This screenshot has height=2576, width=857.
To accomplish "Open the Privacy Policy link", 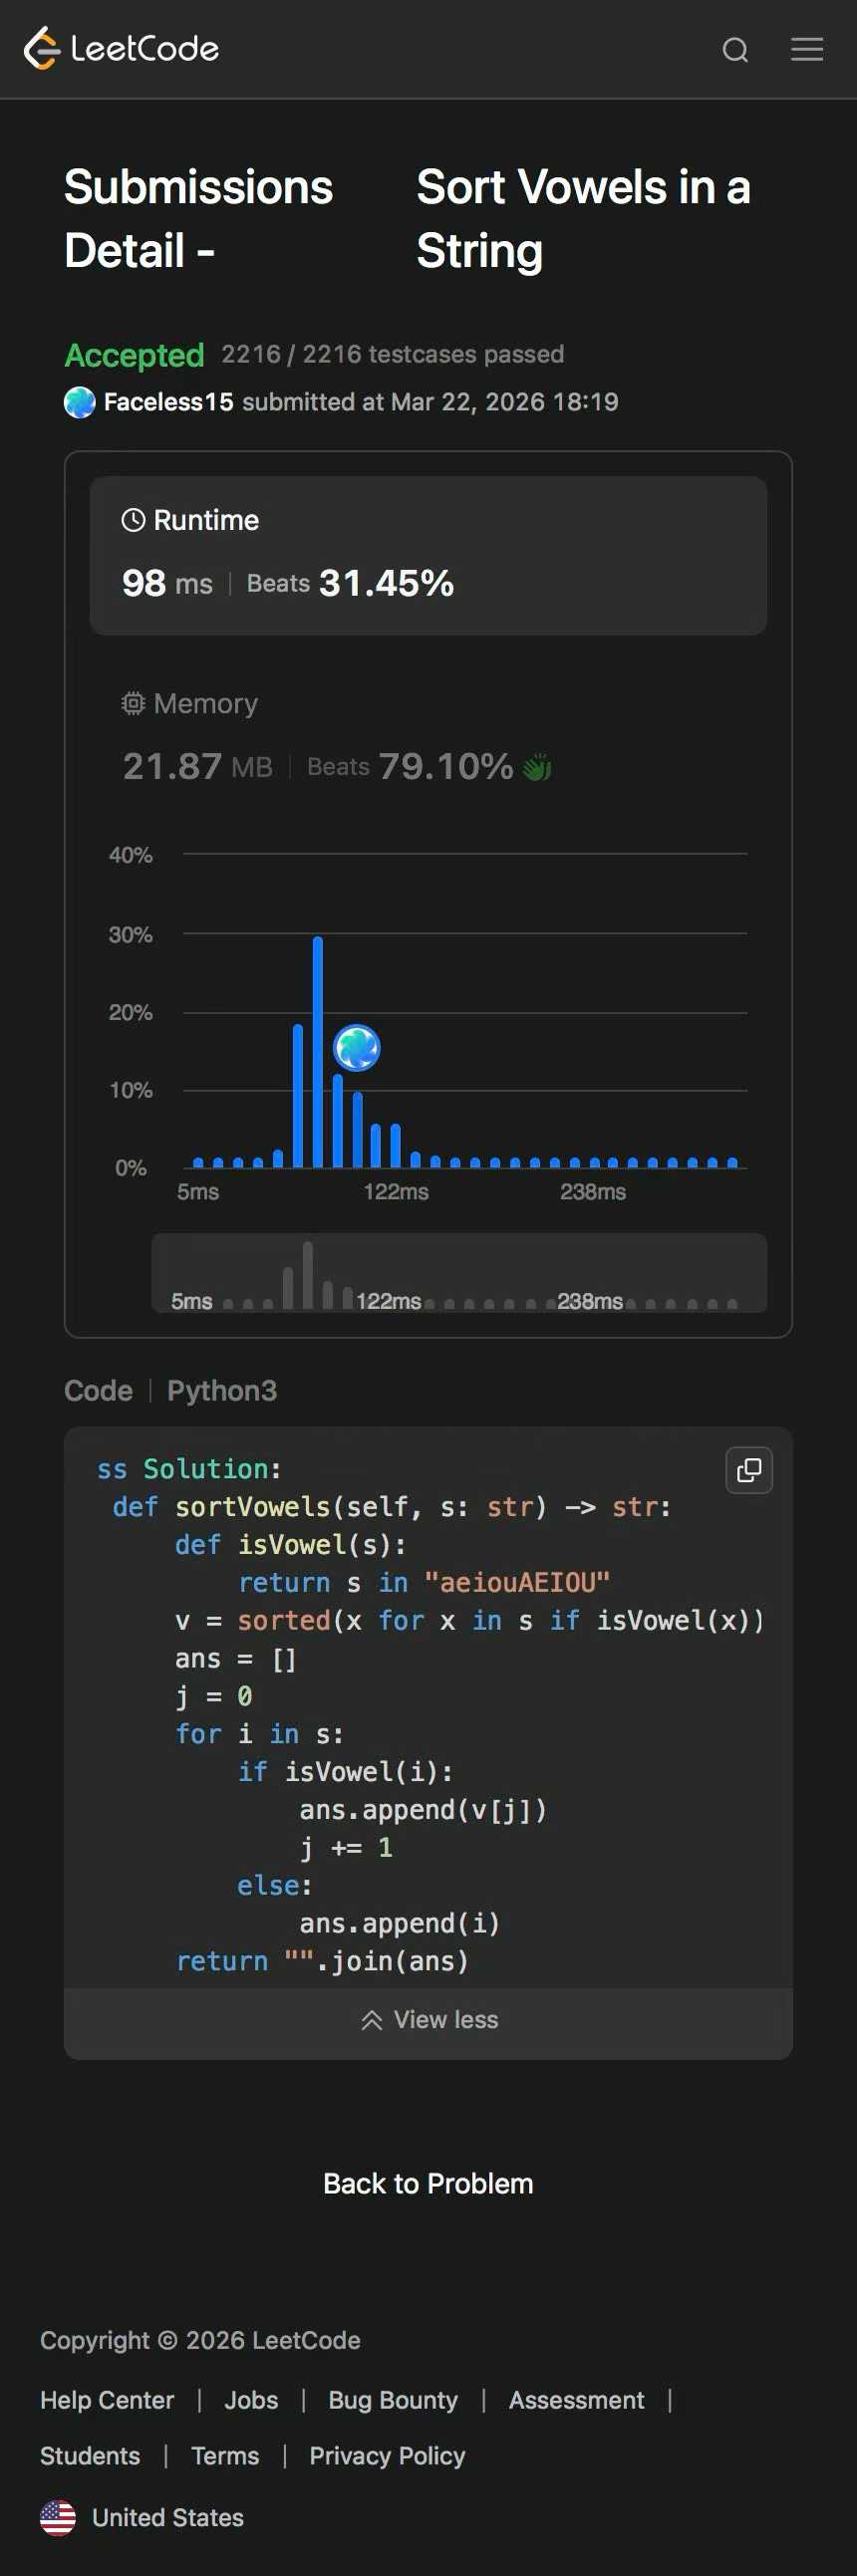I will coord(387,2455).
